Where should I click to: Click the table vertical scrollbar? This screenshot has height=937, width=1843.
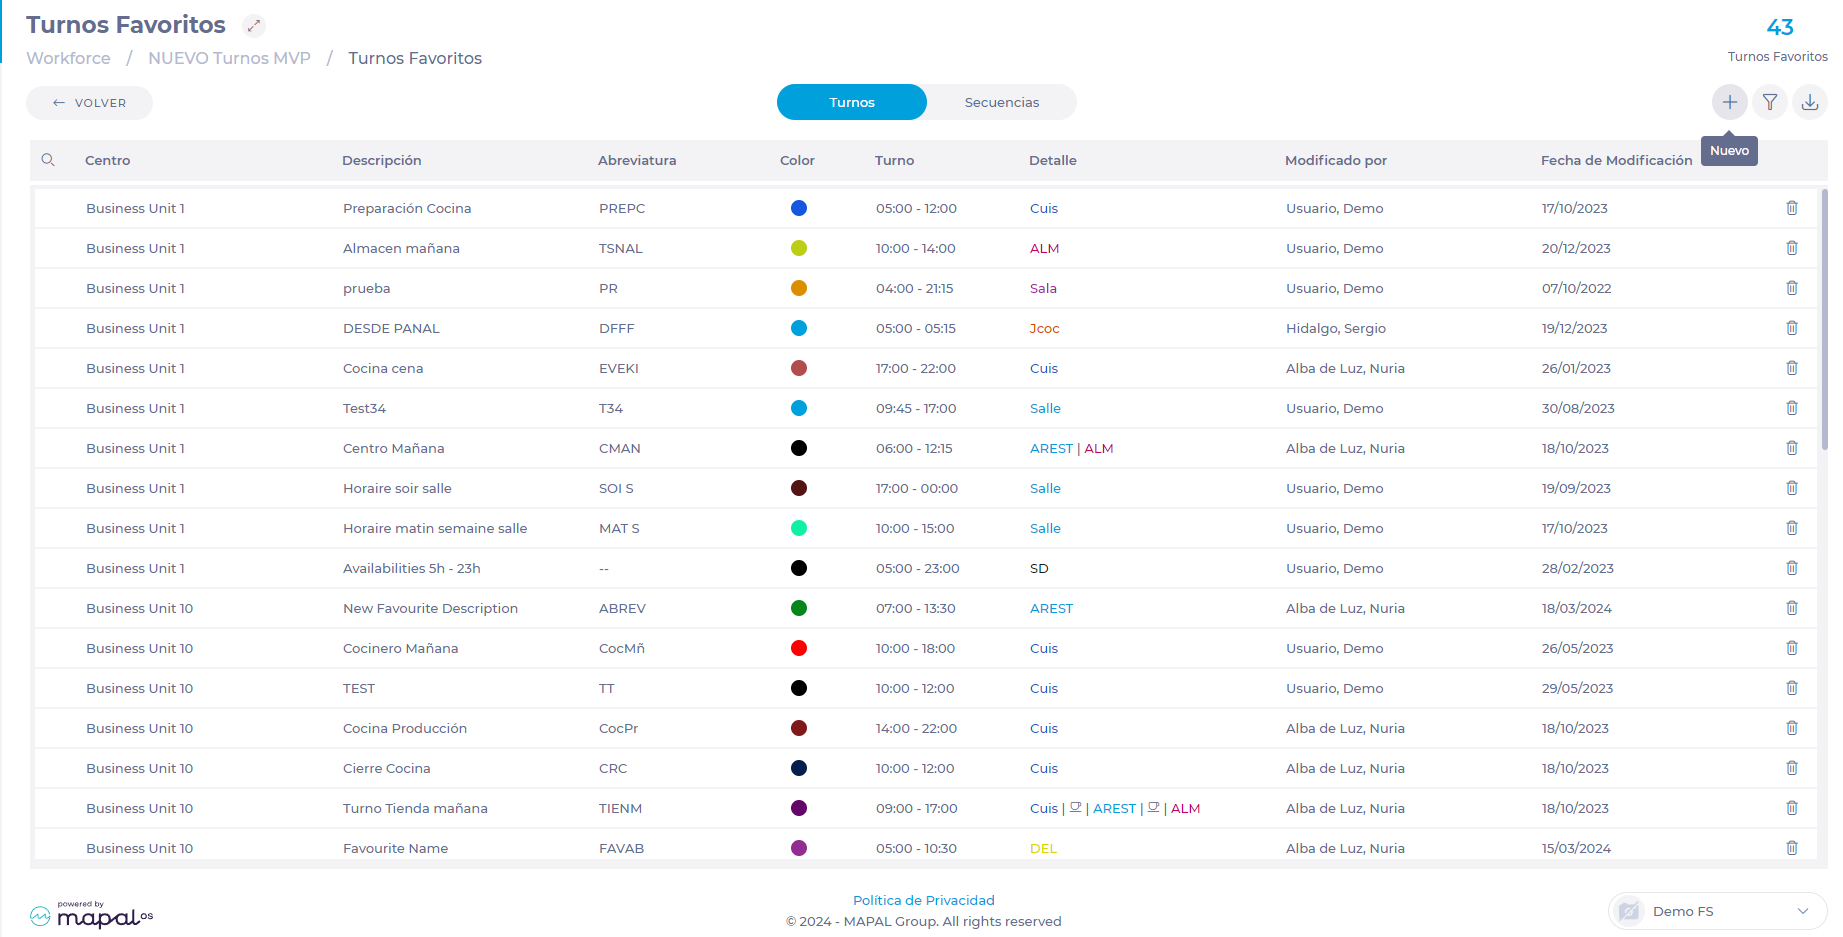click(x=1824, y=318)
